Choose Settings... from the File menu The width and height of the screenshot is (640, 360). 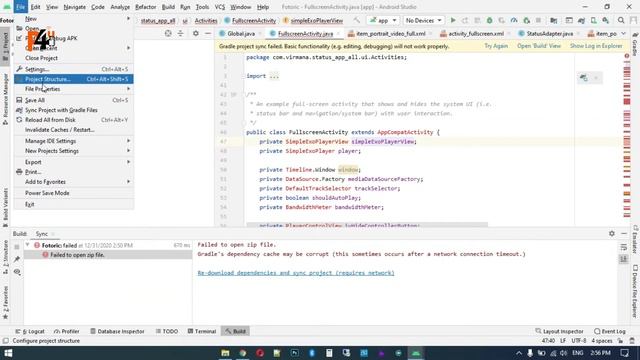pyautogui.click(x=74, y=69)
